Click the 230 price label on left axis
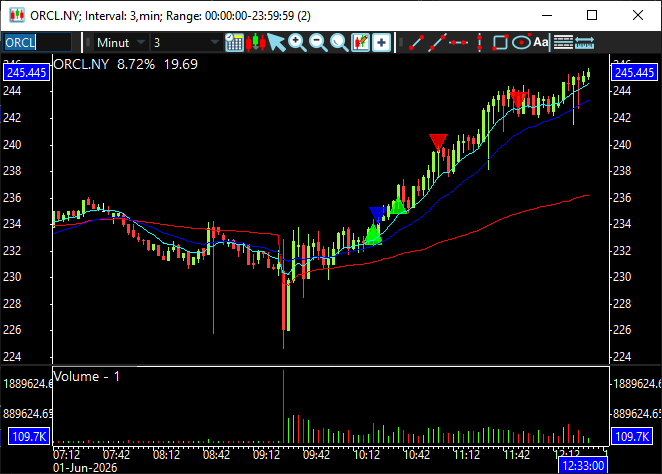Screen dimensions: 662x474 click(12, 277)
